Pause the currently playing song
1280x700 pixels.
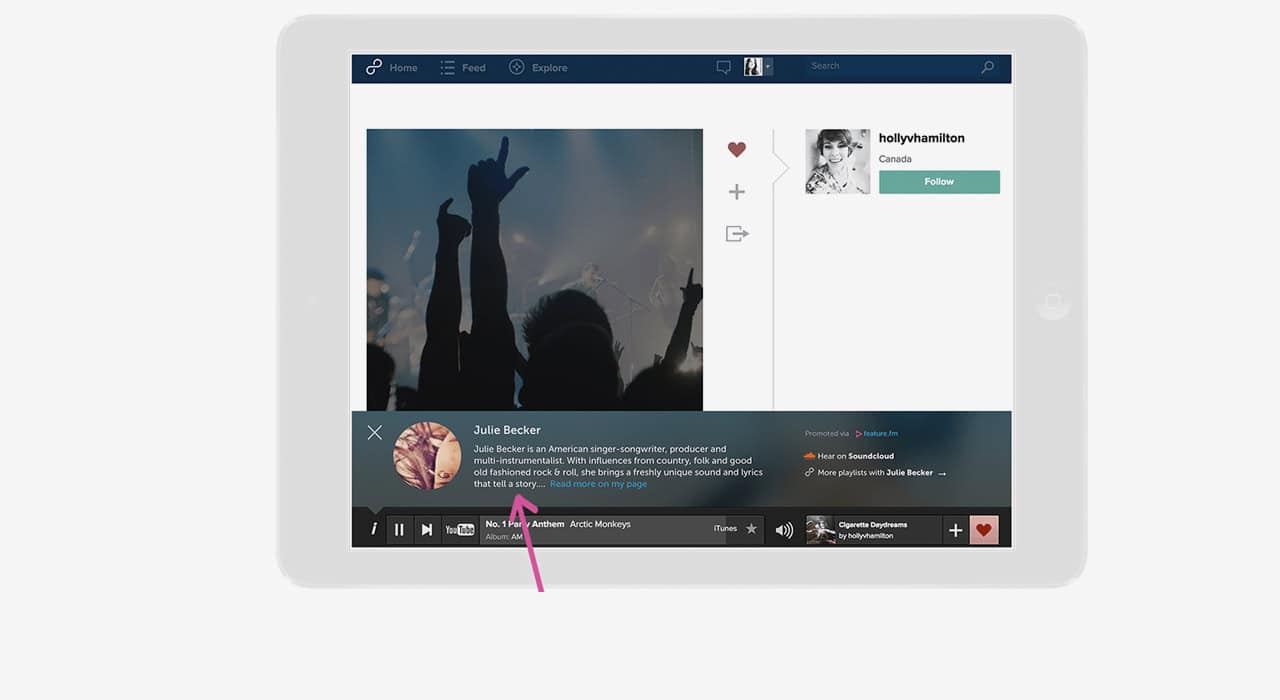(x=399, y=529)
